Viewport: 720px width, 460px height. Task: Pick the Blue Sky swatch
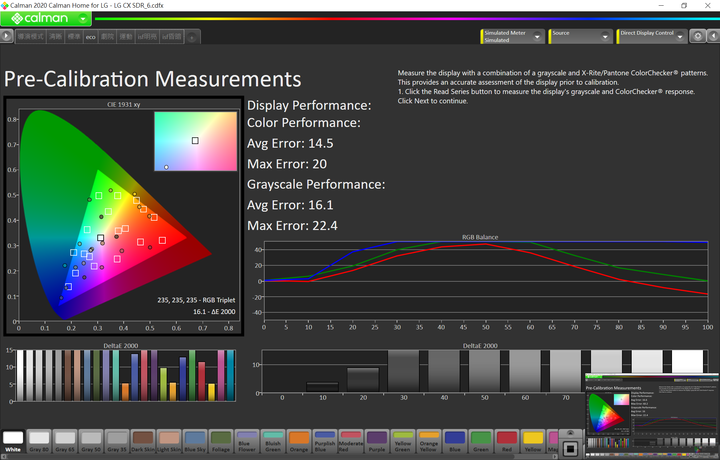(195, 442)
